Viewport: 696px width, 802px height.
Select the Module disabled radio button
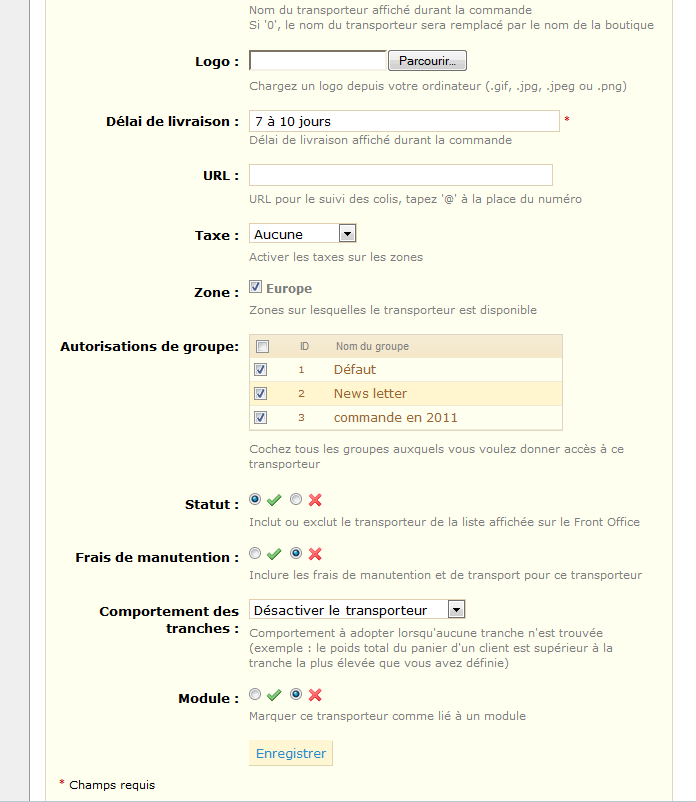pos(296,694)
